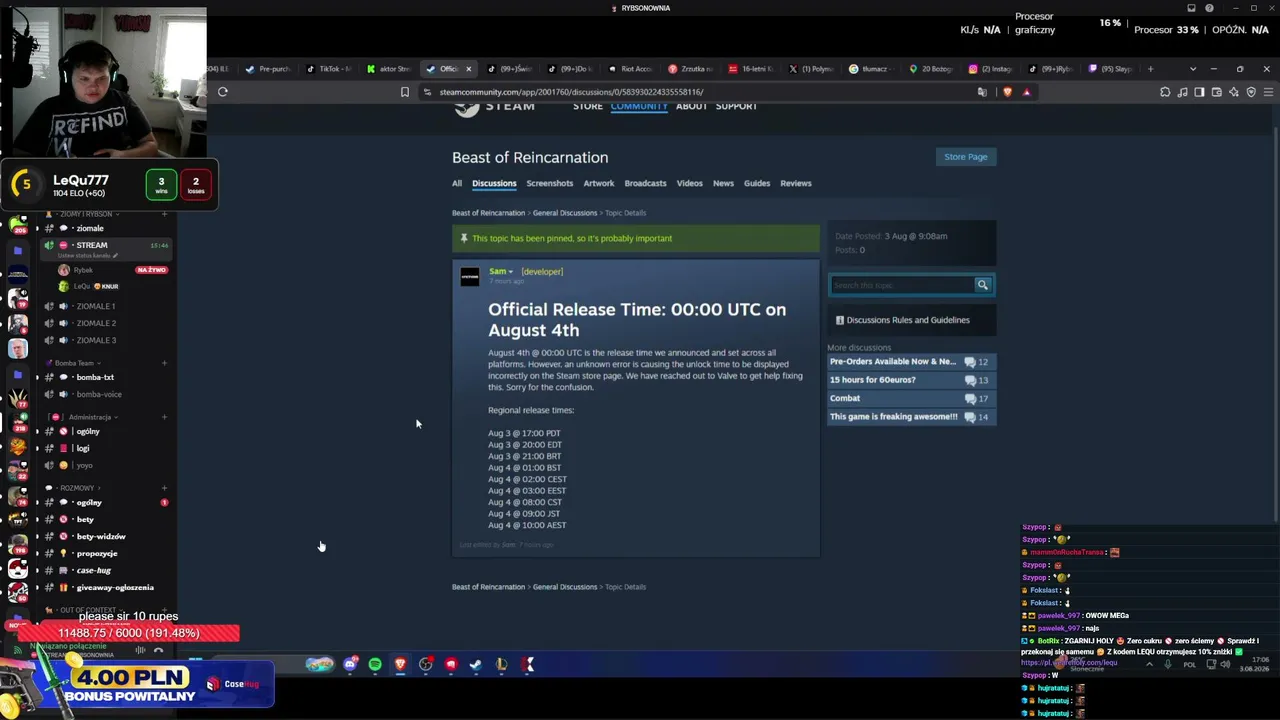The height and width of the screenshot is (720, 1280).
Task: Create a channel in Bomba Team category
Action: pyautogui.click(x=164, y=363)
